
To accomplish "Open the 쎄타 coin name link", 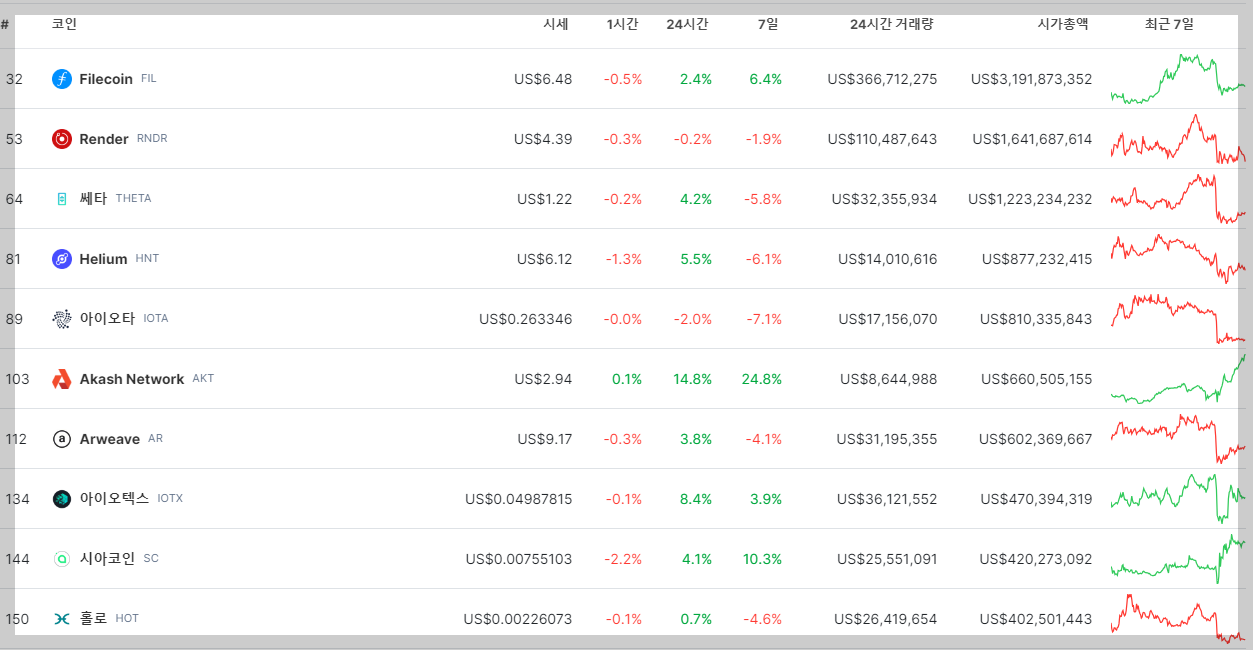I will coord(94,199).
